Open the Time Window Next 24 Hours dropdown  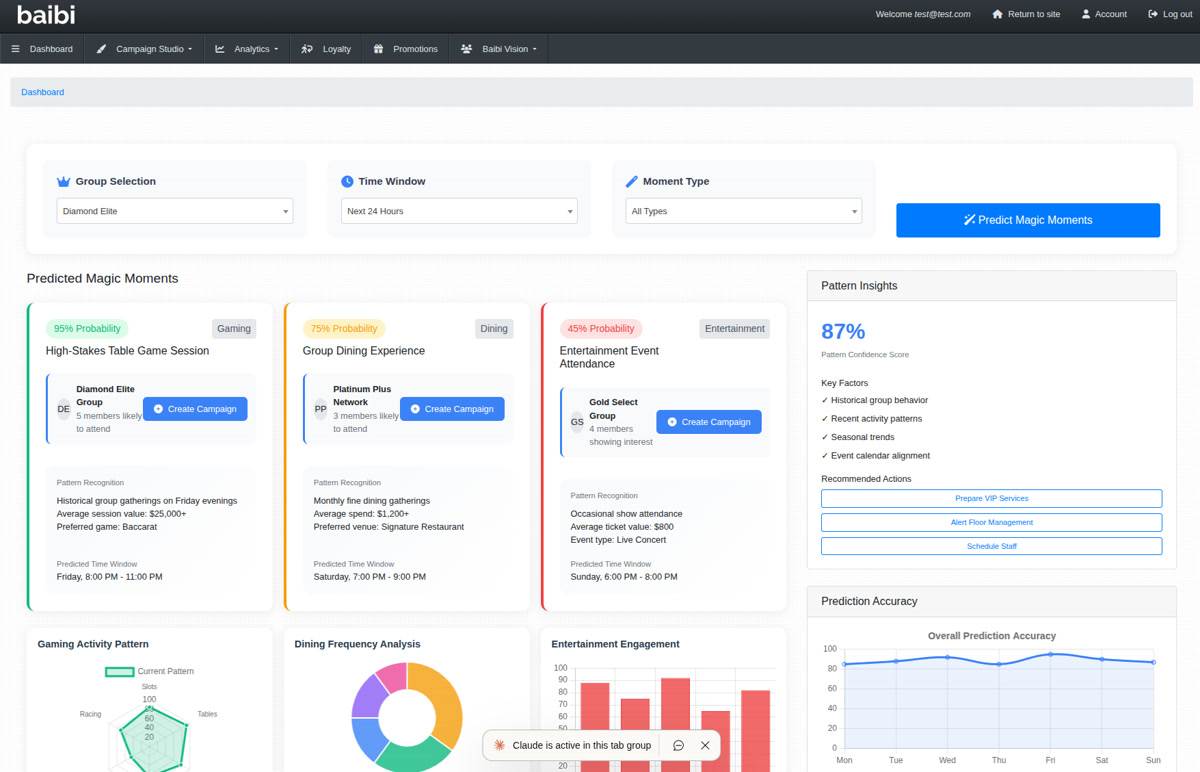tap(459, 211)
